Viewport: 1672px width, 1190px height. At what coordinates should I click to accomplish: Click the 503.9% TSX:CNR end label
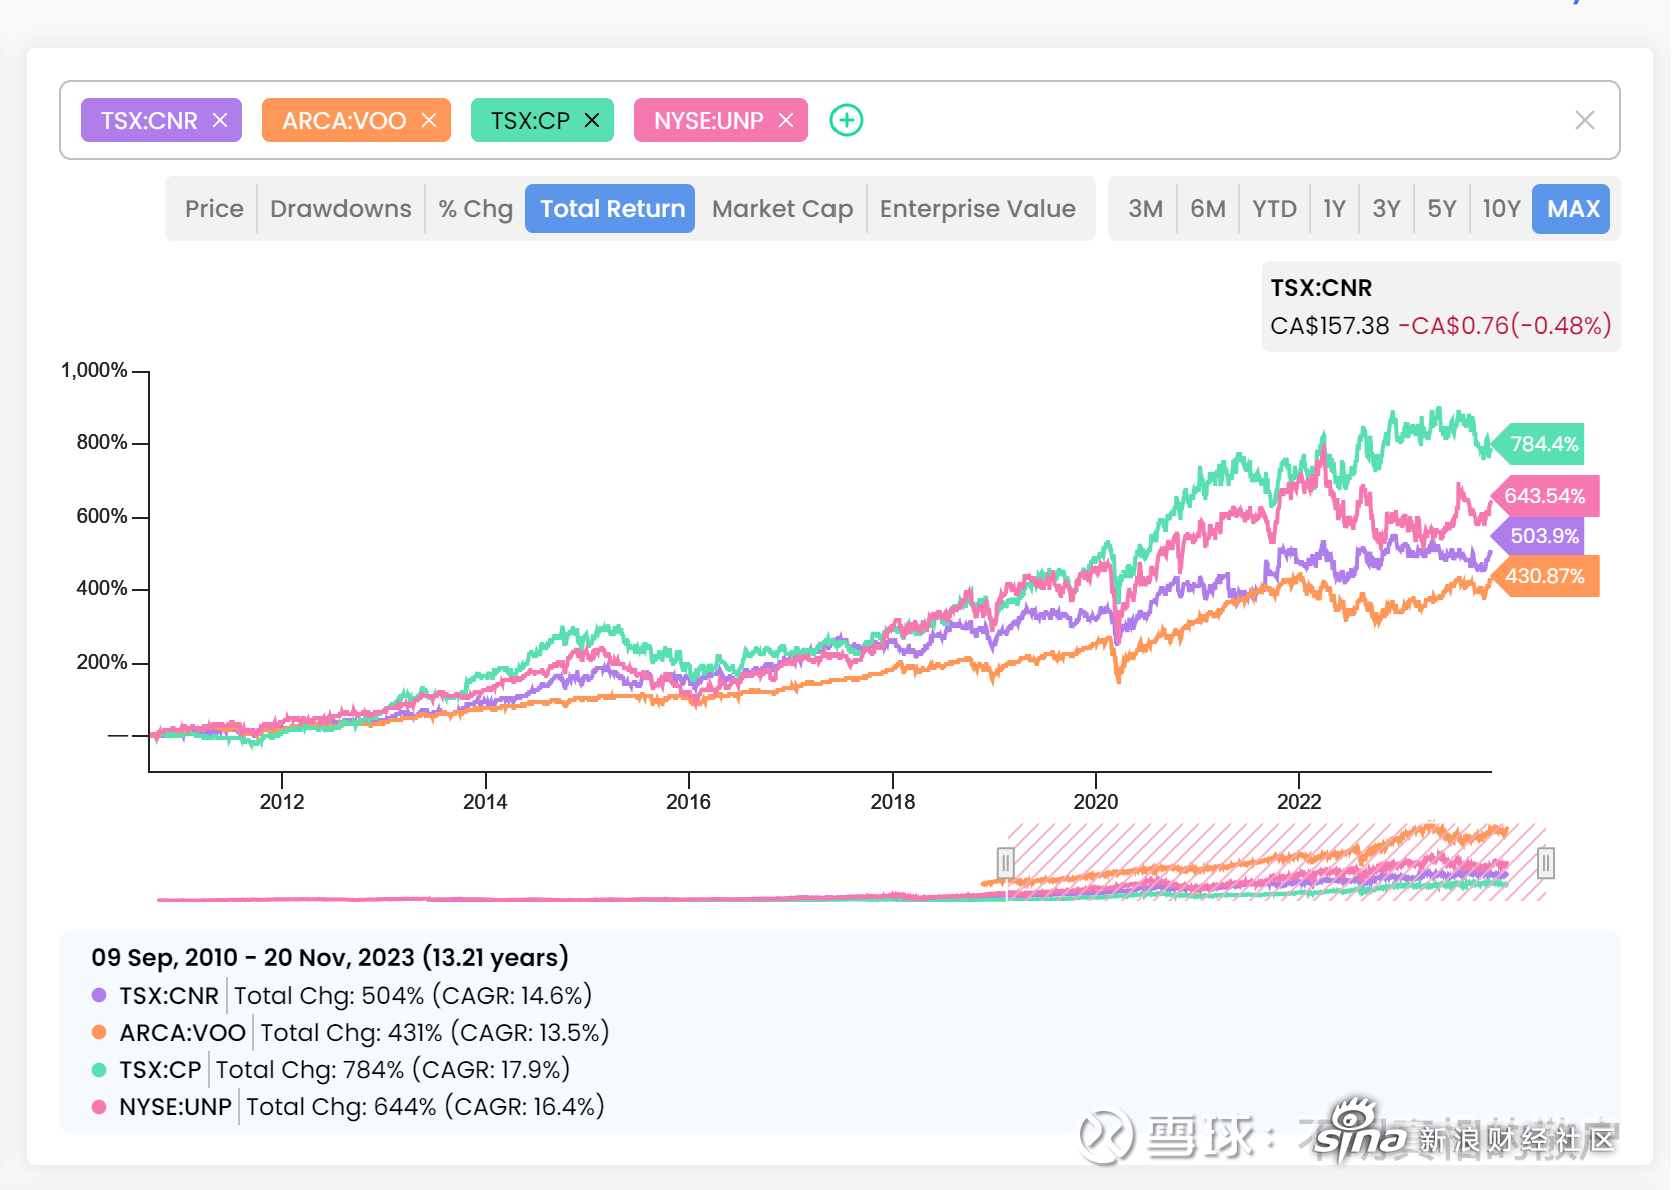pyautogui.click(x=1538, y=536)
